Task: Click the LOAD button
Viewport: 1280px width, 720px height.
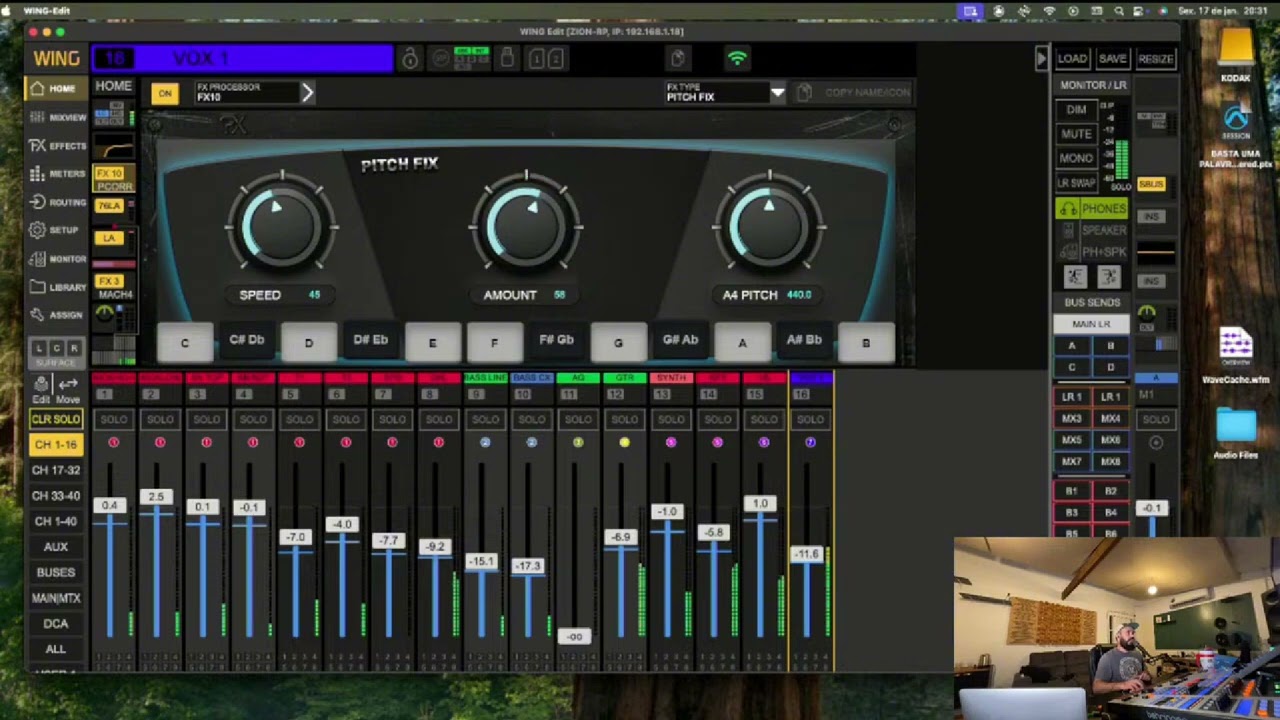Action: pos(1072,59)
